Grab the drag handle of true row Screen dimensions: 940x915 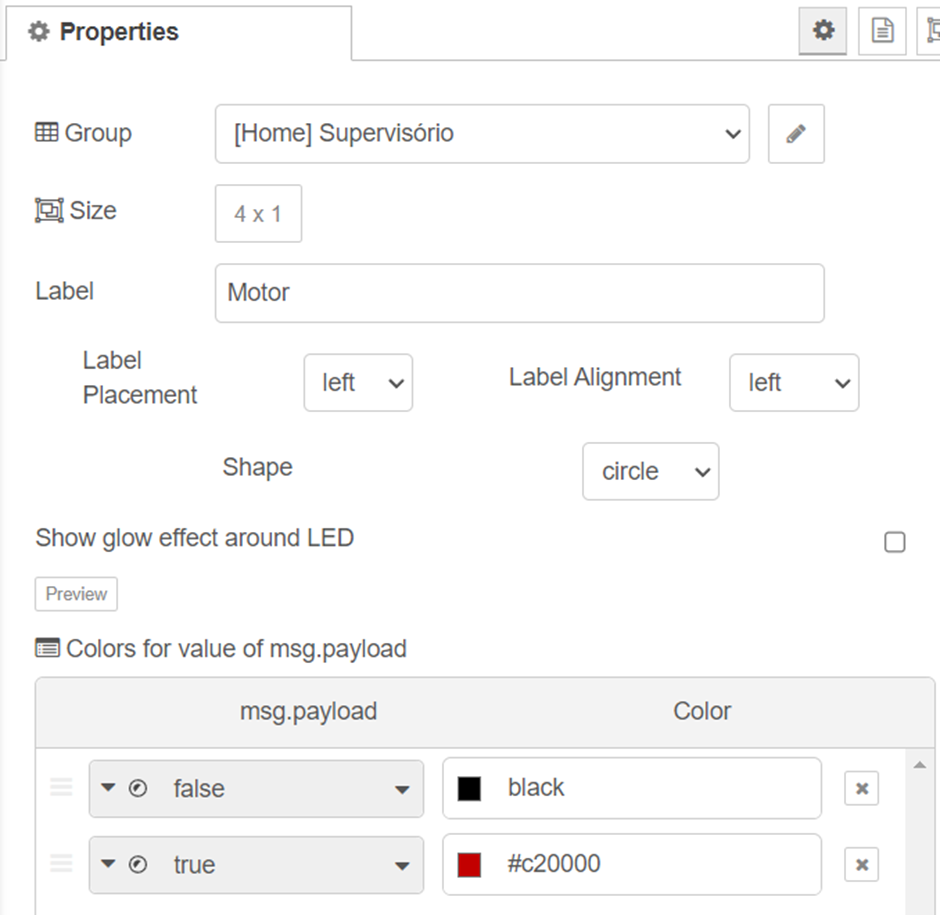61,864
